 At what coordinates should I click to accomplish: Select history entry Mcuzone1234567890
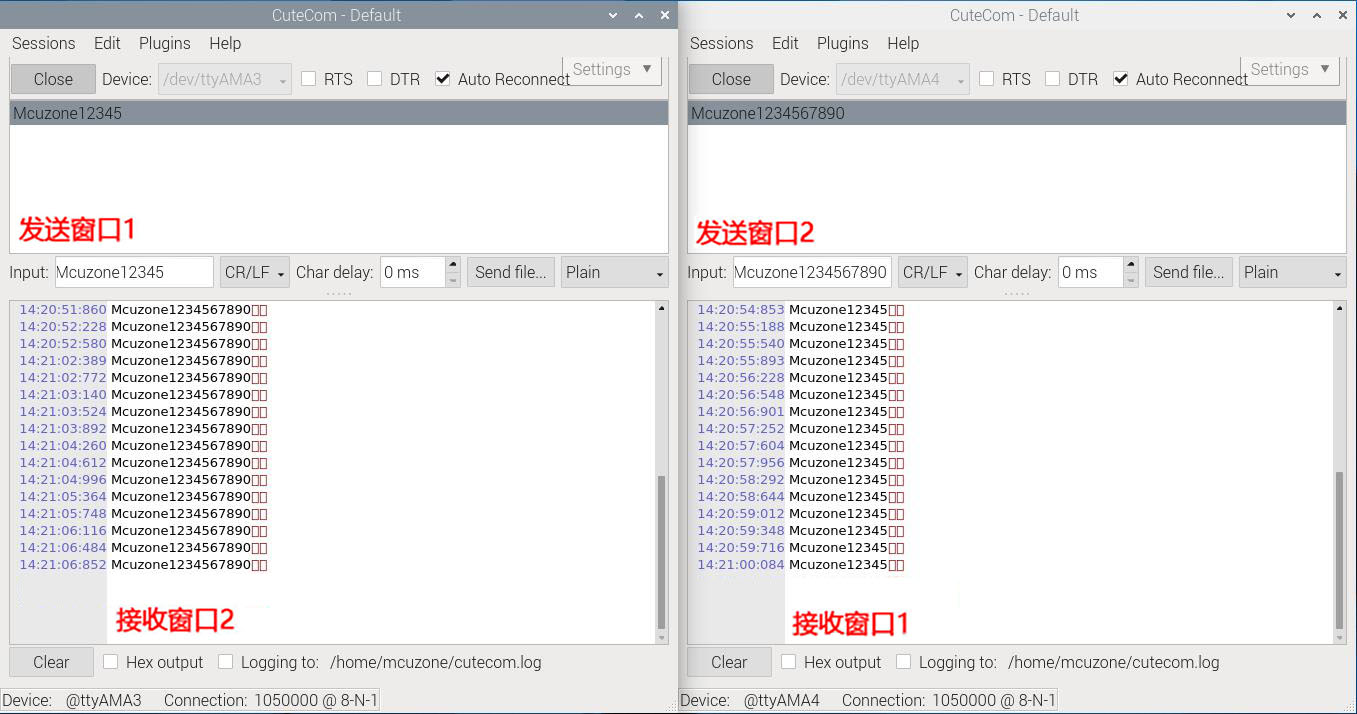(x=1017, y=113)
